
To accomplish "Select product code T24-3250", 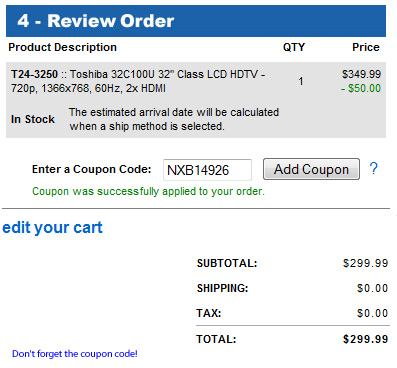I will [x=34, y=74].
